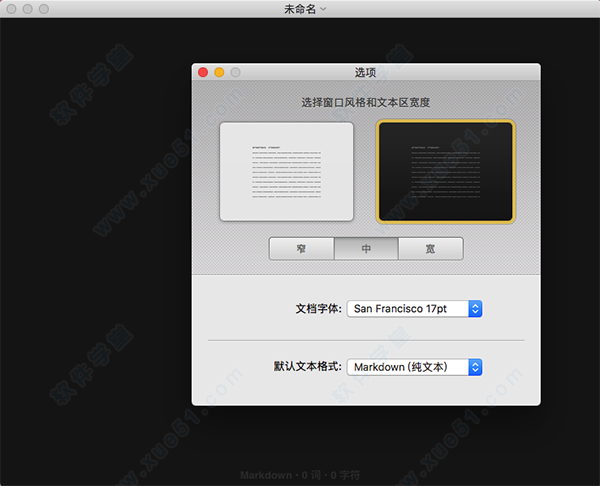
Task: Click the 选择窗口风格和文本区宽度 heading
Action: click(366, 102)
